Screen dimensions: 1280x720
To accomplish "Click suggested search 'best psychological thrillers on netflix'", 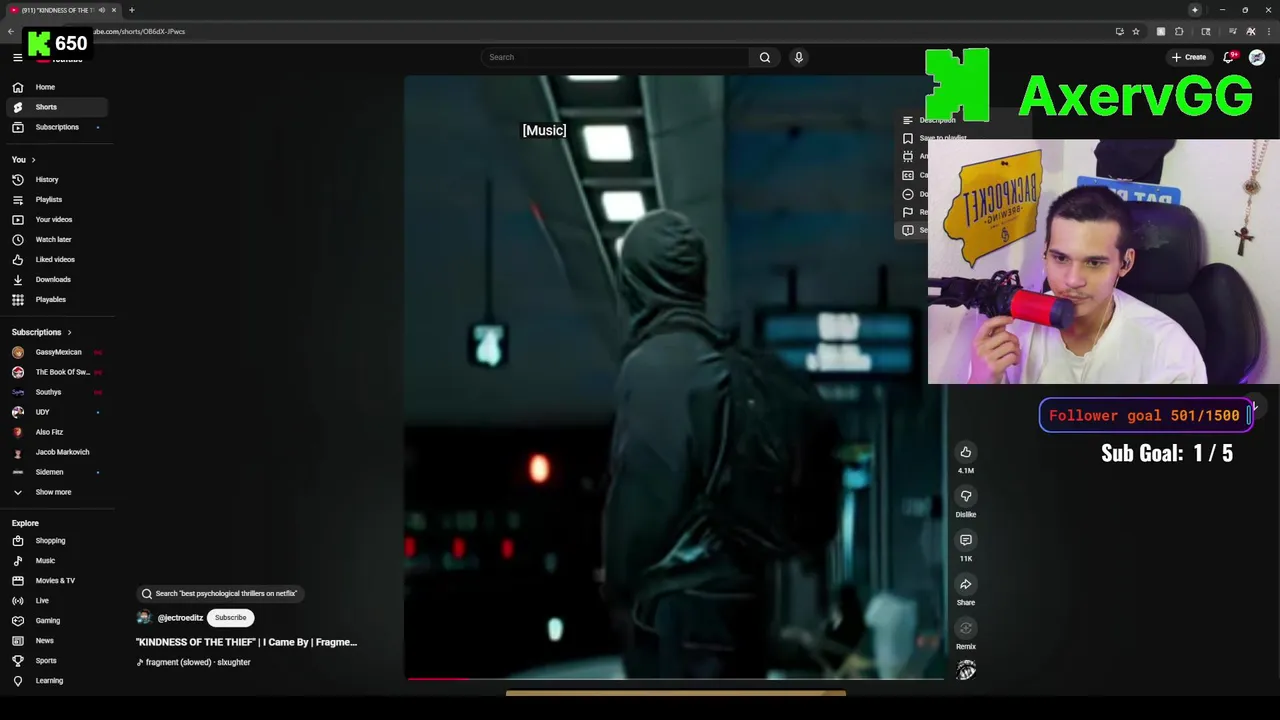I will [219, 594].
